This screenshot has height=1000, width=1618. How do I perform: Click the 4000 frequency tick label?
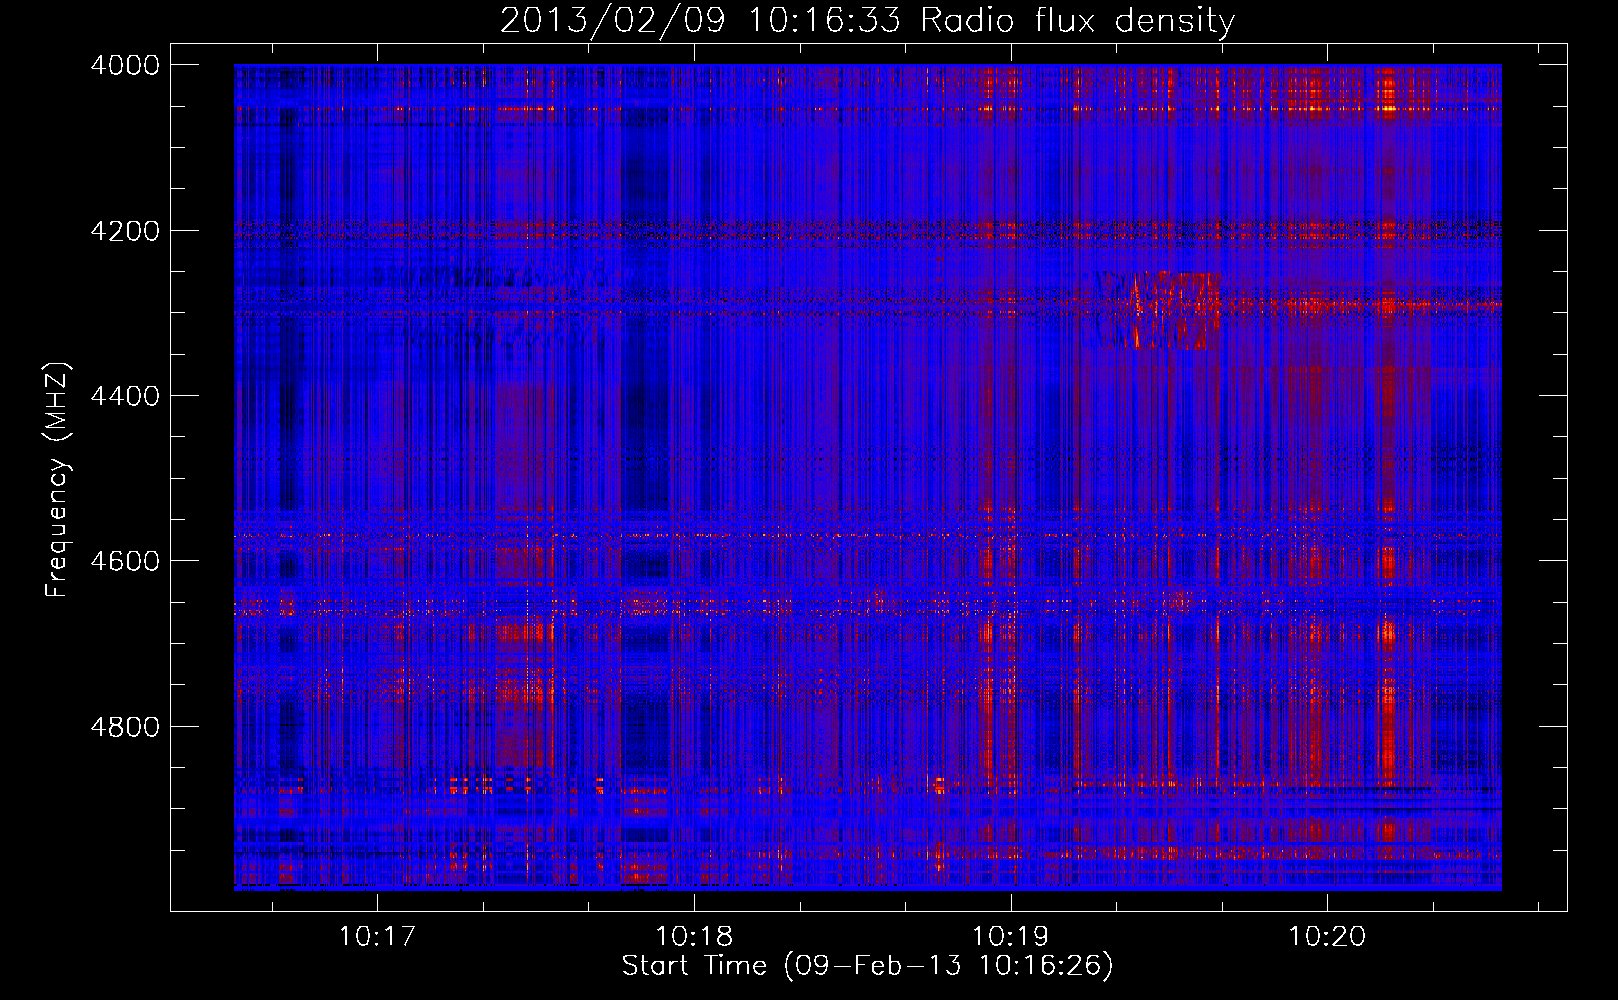(125, 65)
